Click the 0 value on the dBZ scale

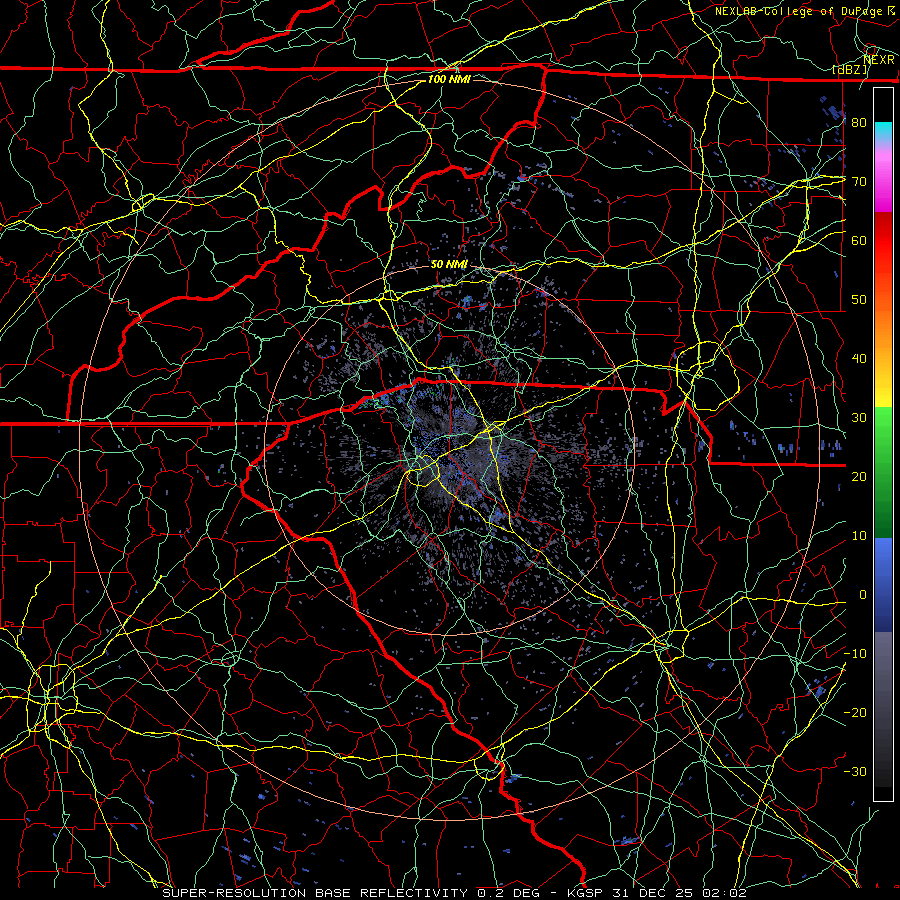862,595
